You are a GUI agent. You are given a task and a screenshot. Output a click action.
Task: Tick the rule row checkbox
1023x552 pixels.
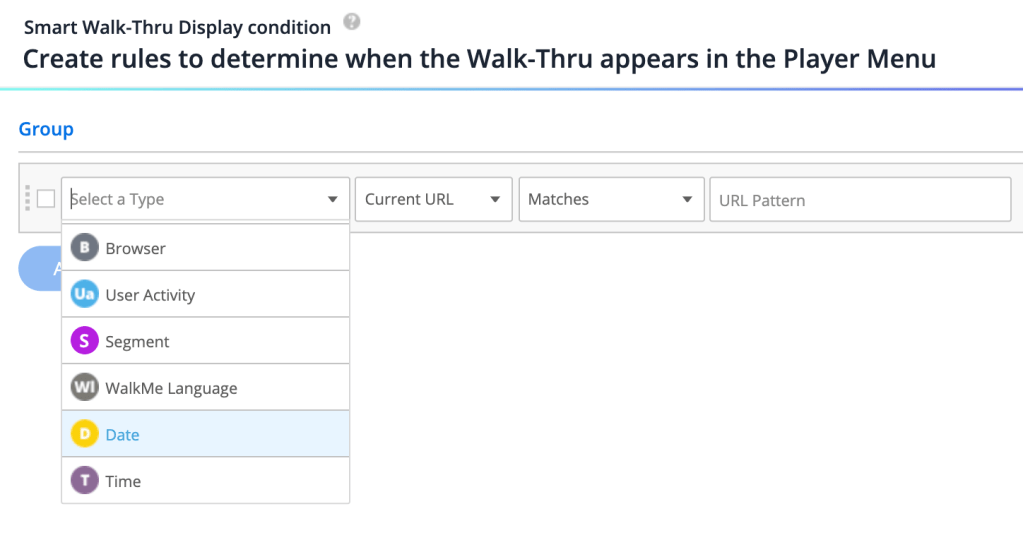46,199
